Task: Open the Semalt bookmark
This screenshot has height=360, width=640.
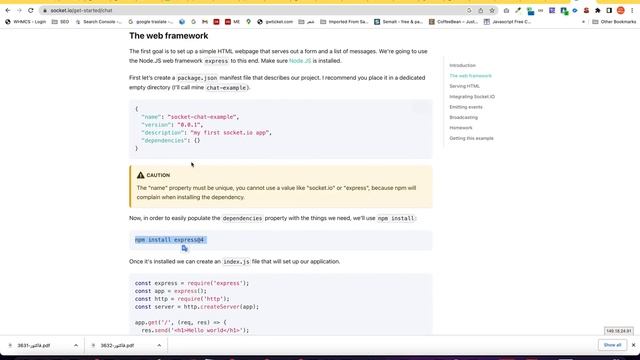Action: pyautogui.click(x=398, y=22)
